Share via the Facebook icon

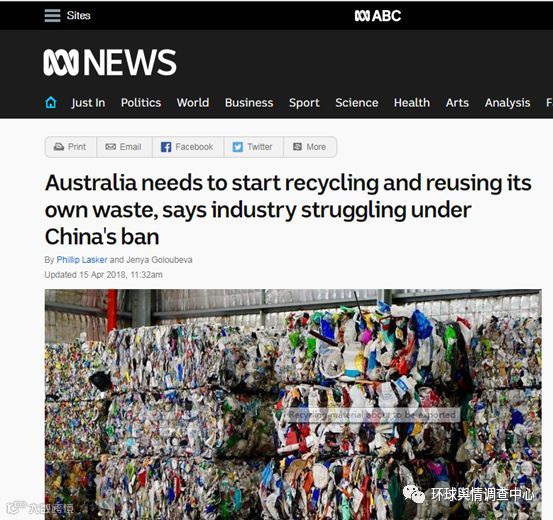[x=166, y=147]
